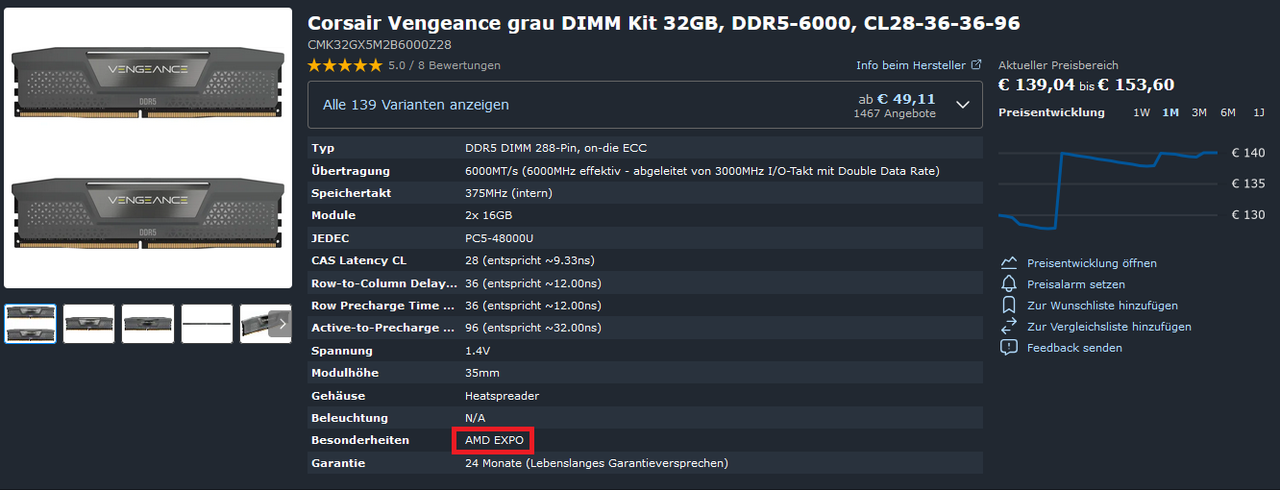Select the 6M price history range
This screenshot has height=490, width=1280.
click(x=1228, y=112)
